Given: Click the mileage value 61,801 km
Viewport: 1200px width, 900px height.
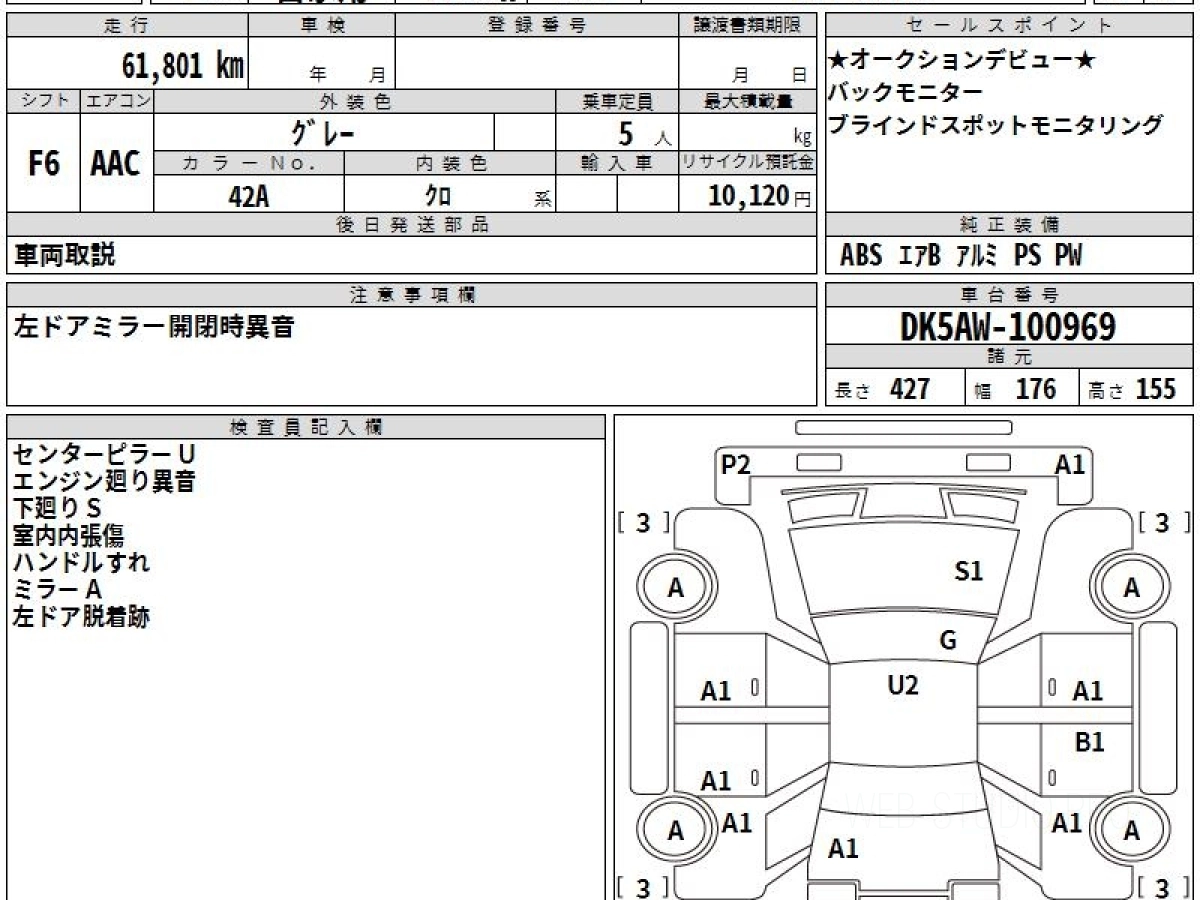Looking at the screenshot, I should pos(183,66).
